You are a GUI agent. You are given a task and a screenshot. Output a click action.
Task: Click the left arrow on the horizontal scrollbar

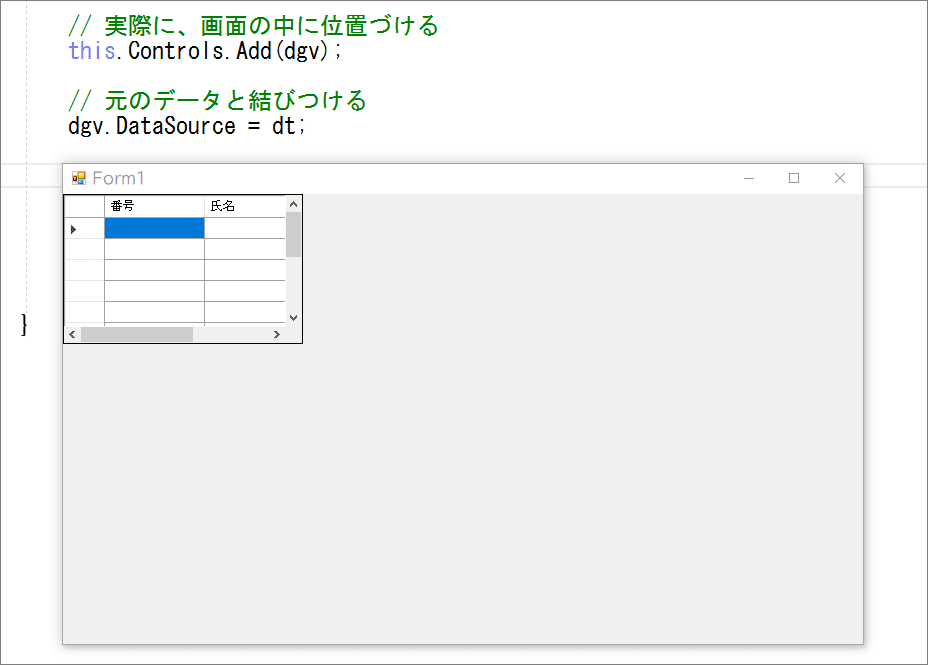pyautogui.click(x=71, y=333)
